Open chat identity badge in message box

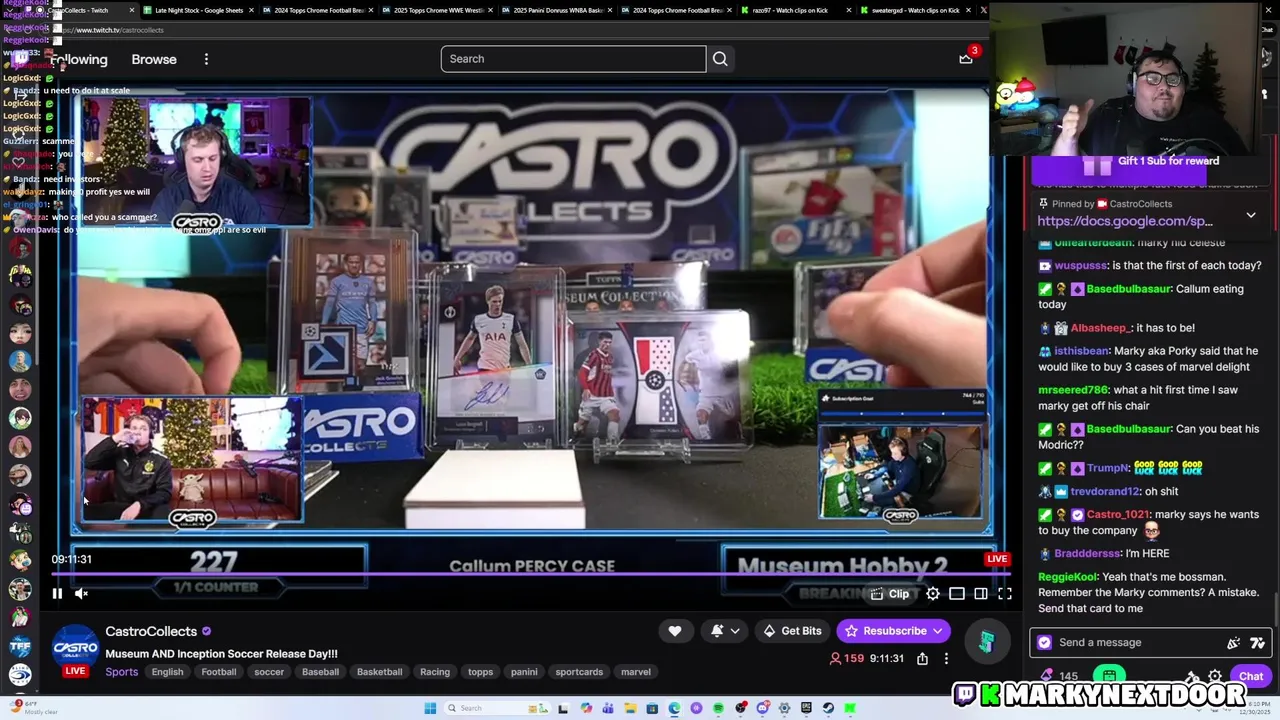coord(1045,643)
